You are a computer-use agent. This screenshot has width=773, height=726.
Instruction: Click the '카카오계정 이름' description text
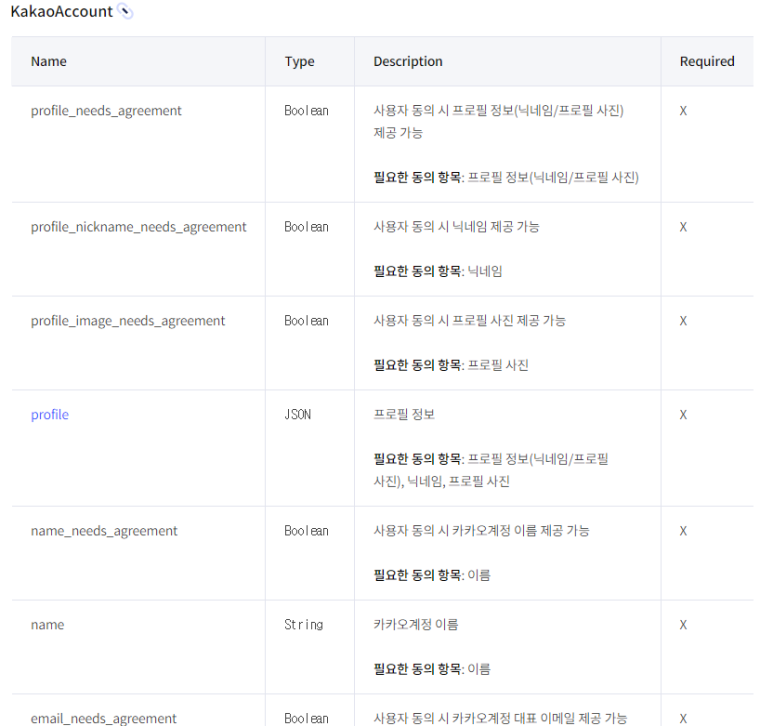click(x=416, y=624)
